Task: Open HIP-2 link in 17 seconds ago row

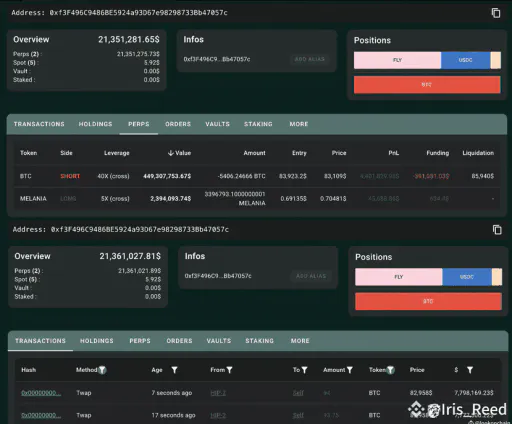Action: point(218,415)
